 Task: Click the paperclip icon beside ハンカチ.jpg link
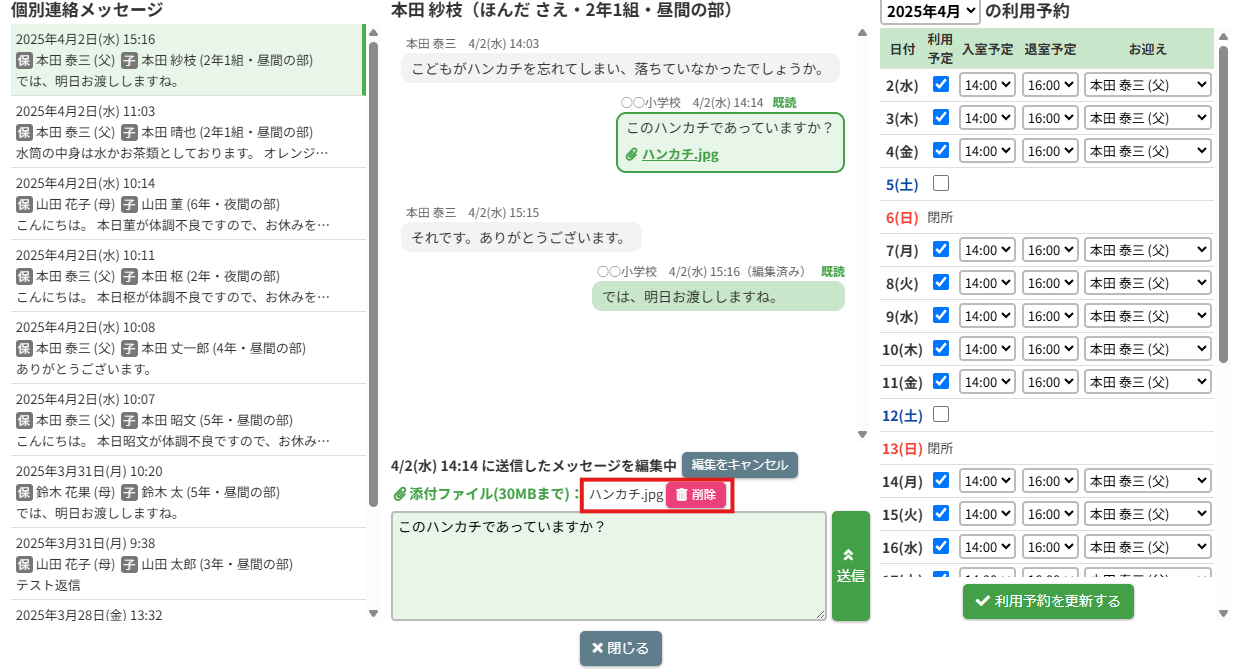[x=632, y=155]
